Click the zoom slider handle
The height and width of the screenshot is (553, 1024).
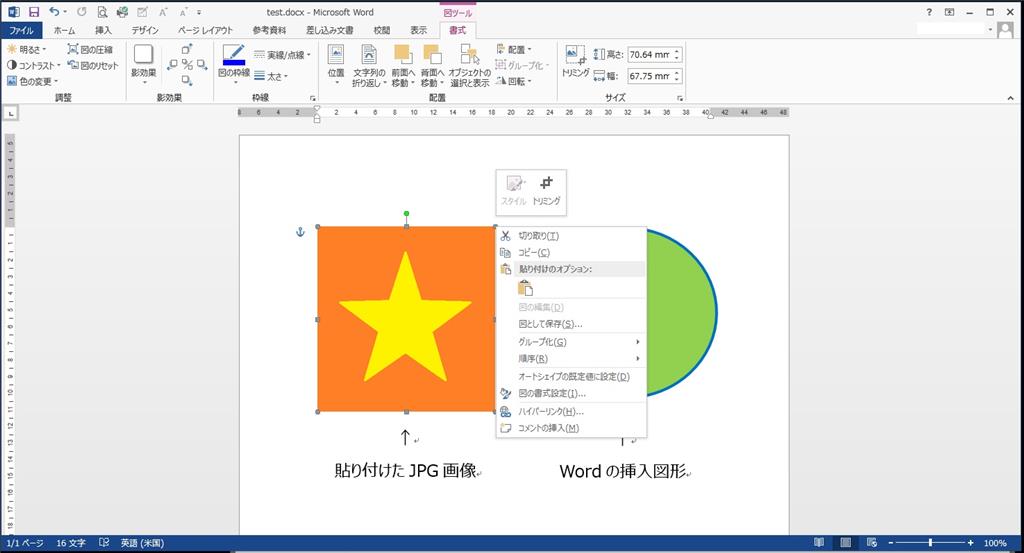point(930,543)
